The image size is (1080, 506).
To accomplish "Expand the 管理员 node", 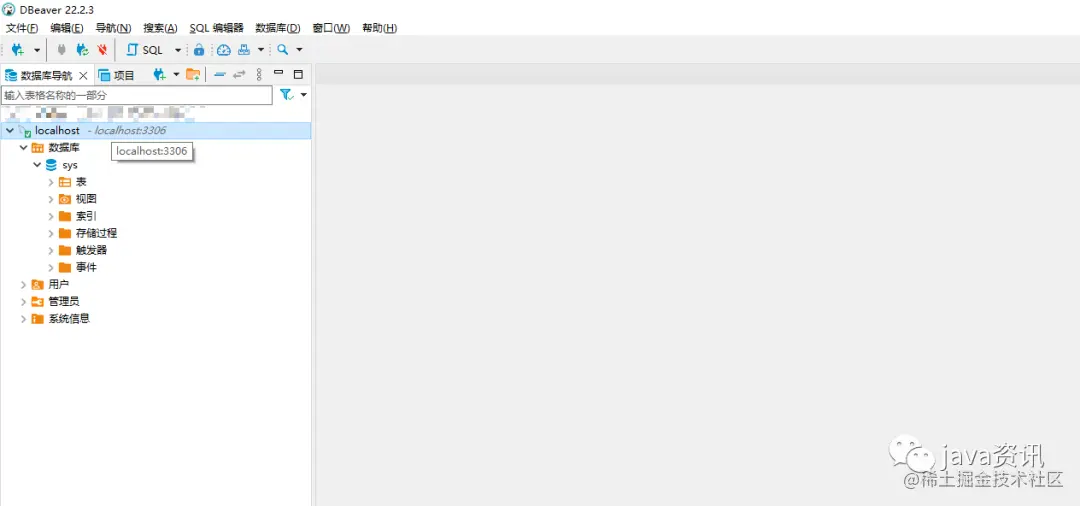I will click(x=23, y=302).
